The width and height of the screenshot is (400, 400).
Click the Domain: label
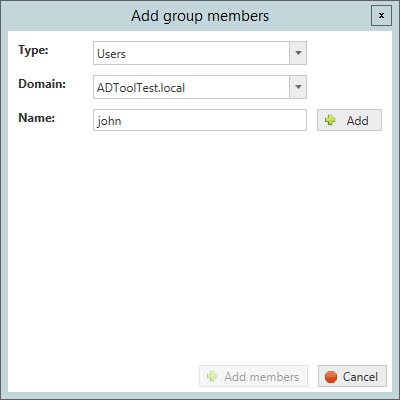tap(42, 84)
